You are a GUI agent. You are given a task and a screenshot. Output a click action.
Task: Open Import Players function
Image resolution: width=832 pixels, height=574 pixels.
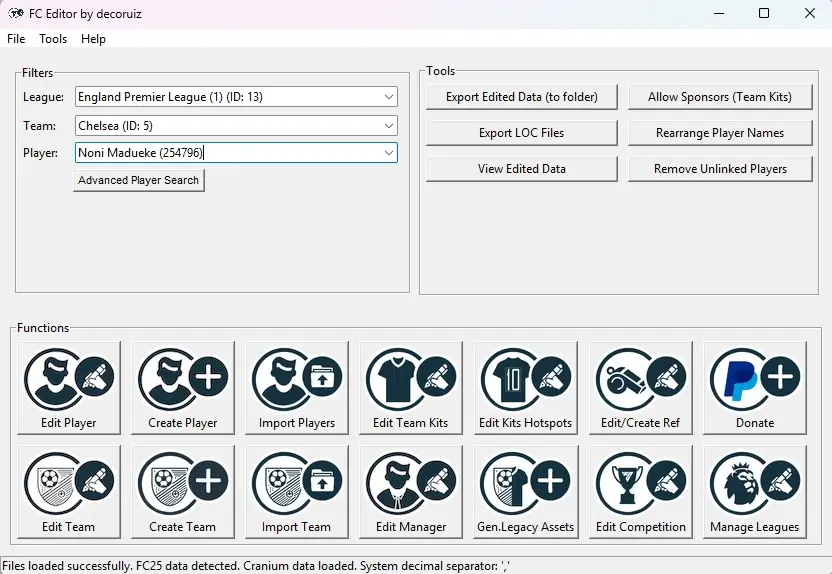297,388
